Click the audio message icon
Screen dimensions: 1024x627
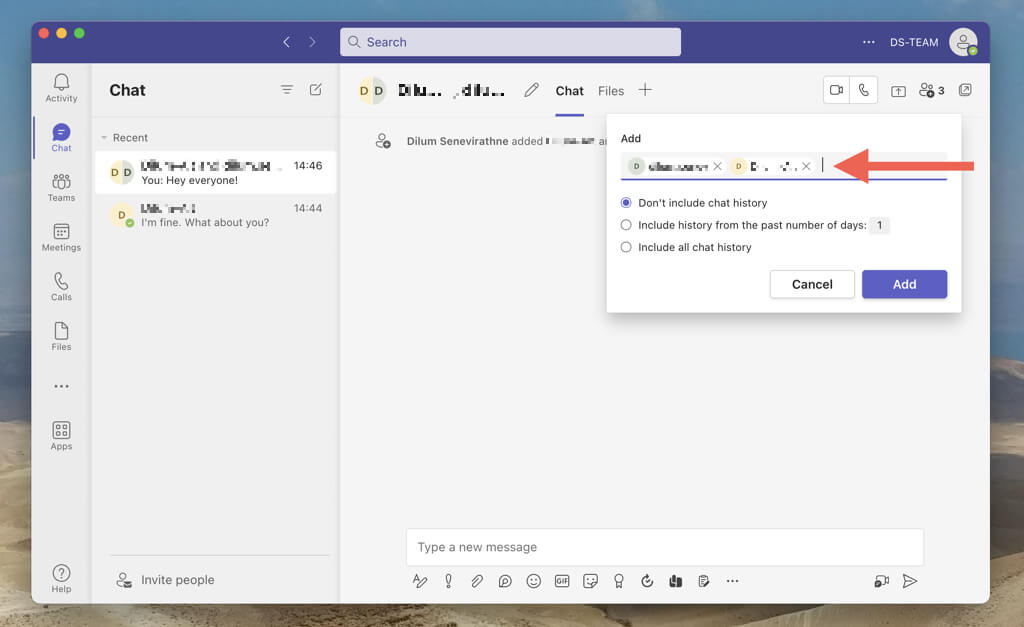point(882,581)
